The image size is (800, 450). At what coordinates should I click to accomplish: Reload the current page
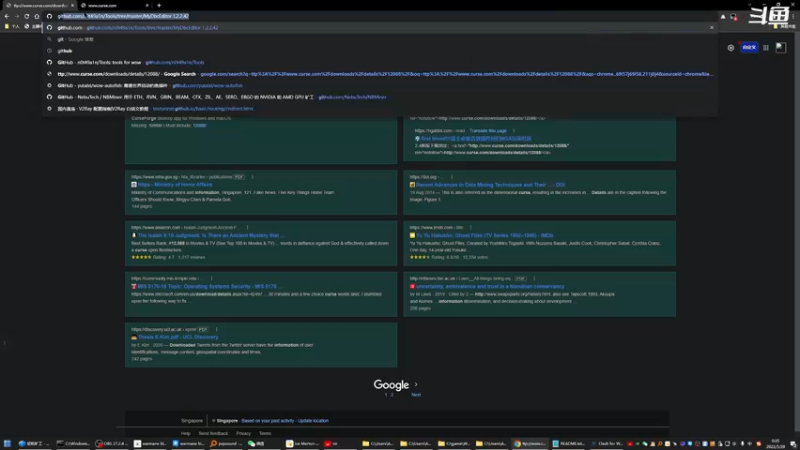[27, 16]
